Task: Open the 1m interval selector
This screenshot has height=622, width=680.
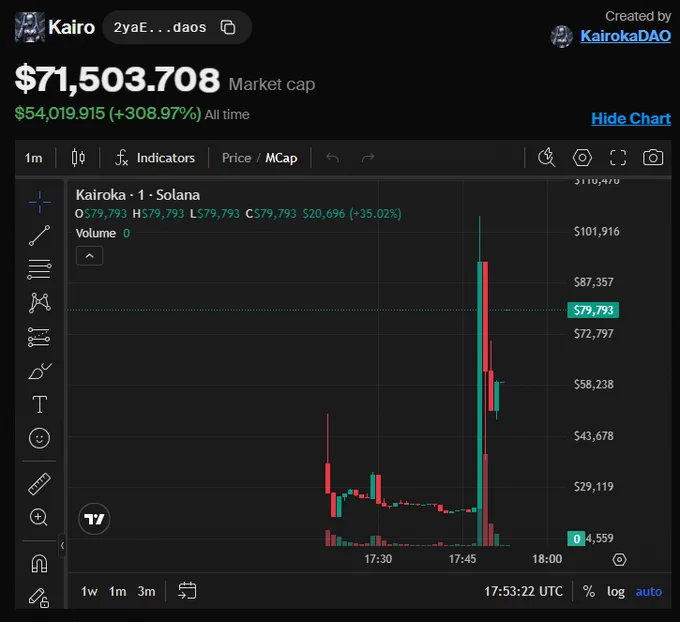Action: coord(33,158)
